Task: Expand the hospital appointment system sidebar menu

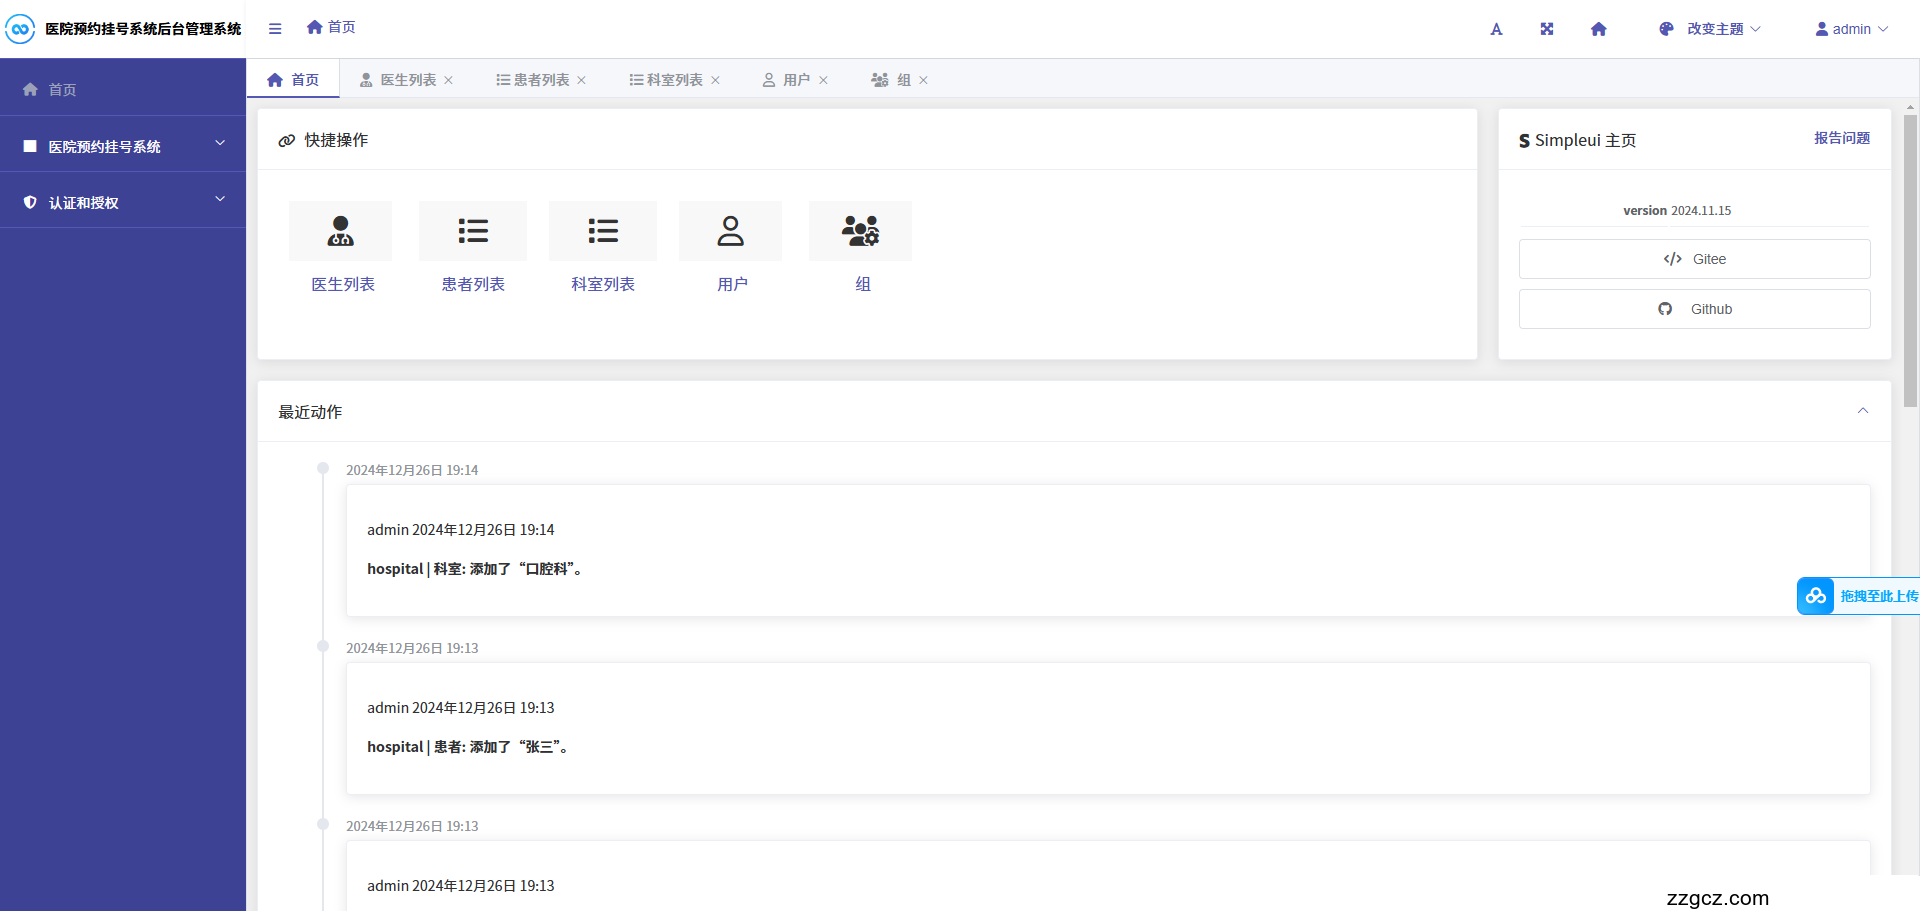Action: point(123,146)
